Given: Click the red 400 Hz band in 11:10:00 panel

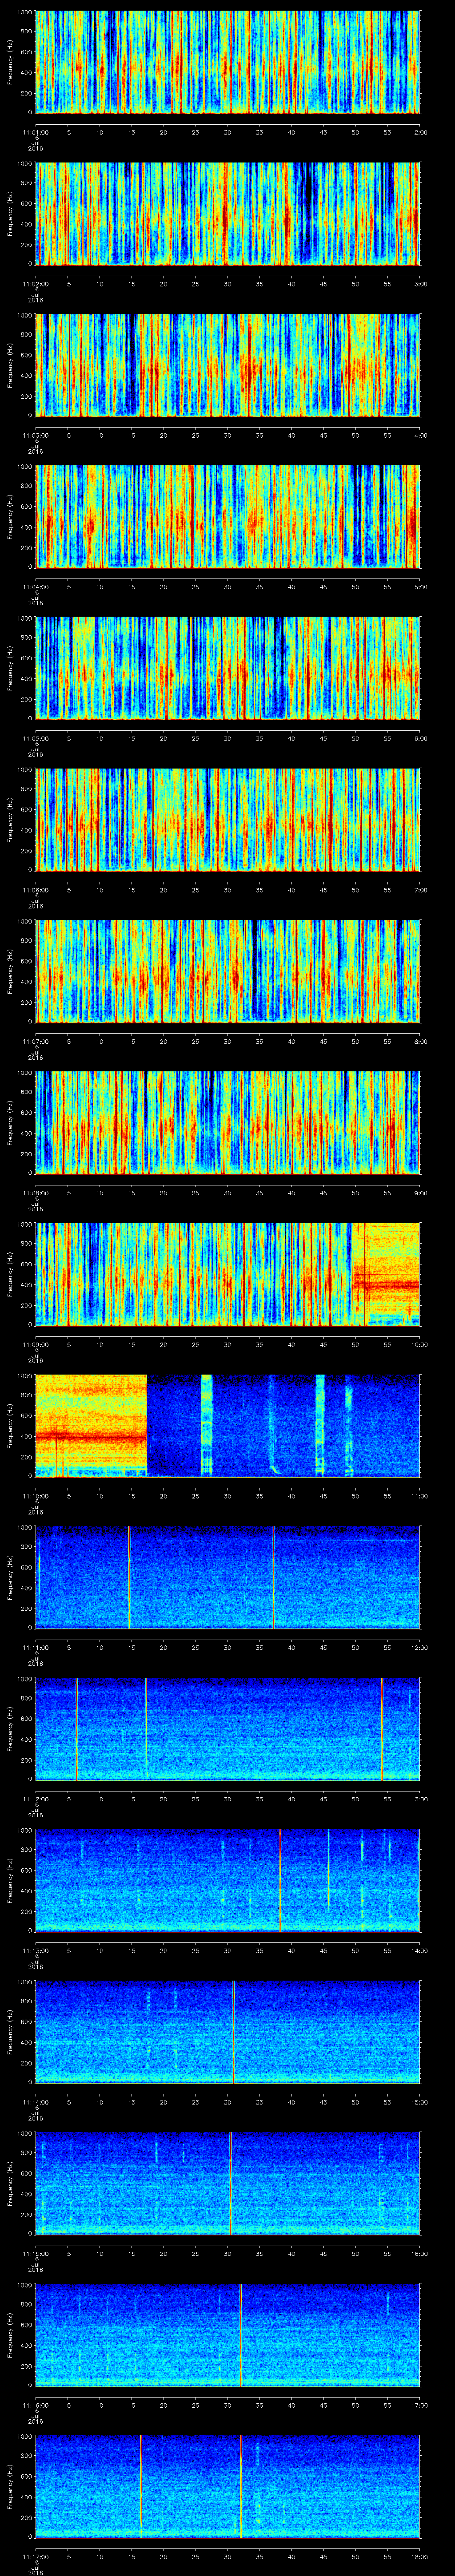Looking at the screenshot, I should 91,1437.
